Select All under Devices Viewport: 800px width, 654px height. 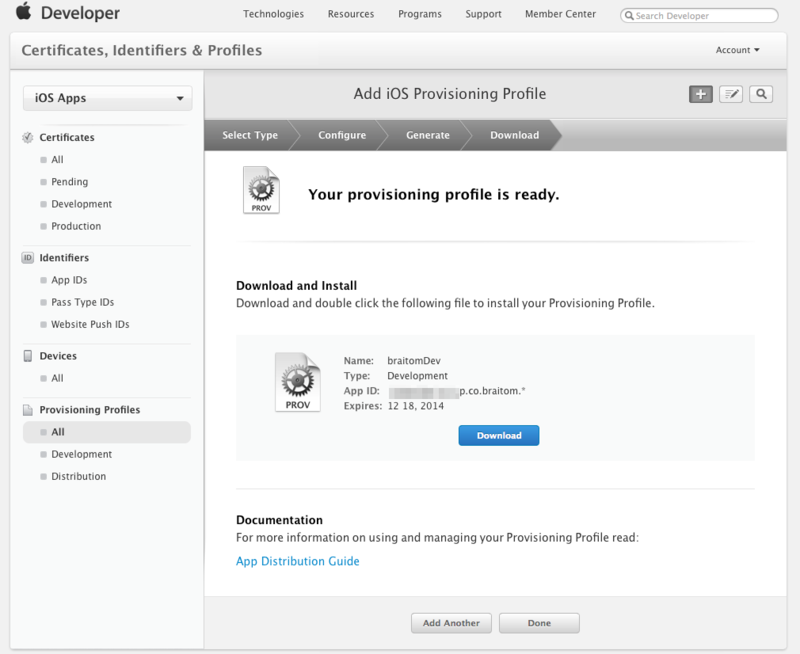click(x=57, y=378)
